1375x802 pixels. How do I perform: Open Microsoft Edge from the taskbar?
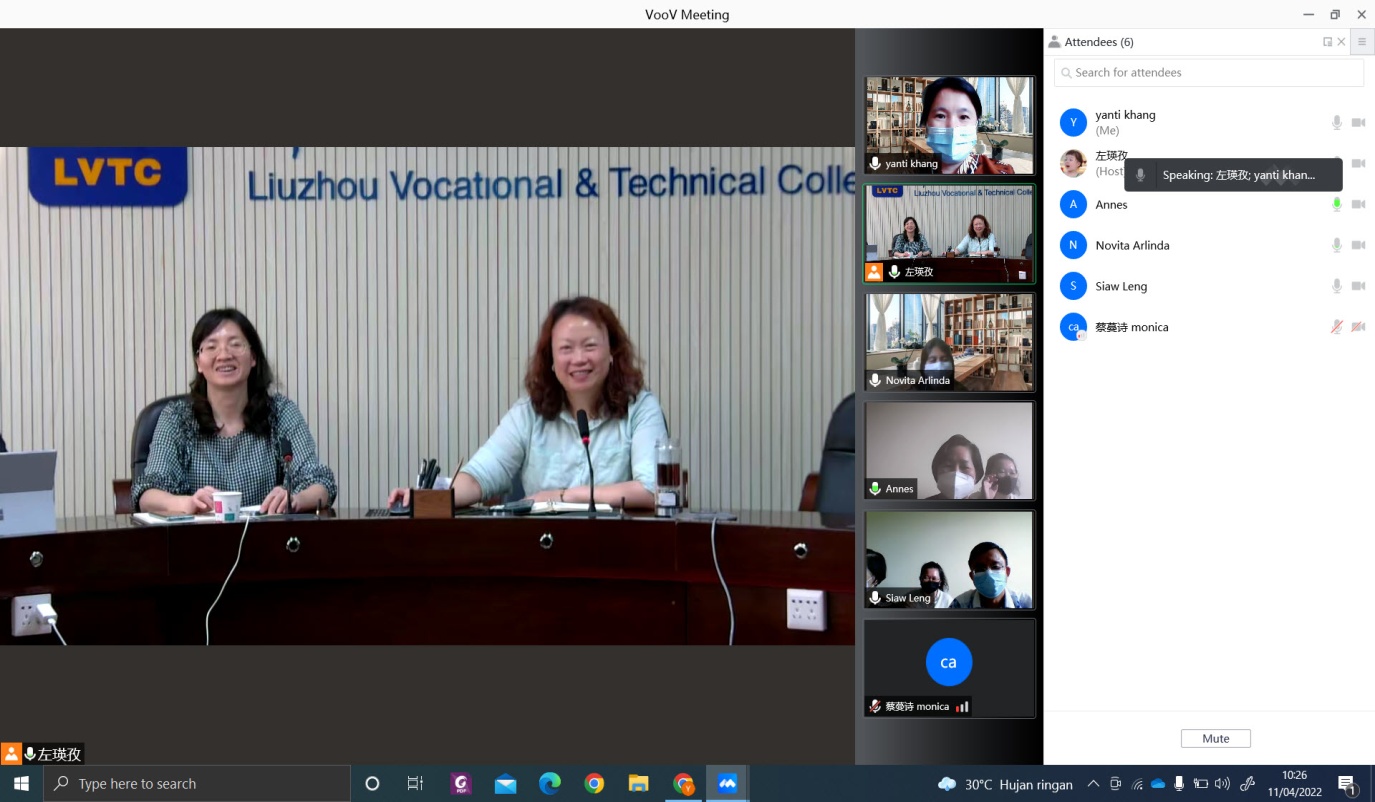[550, 784]
